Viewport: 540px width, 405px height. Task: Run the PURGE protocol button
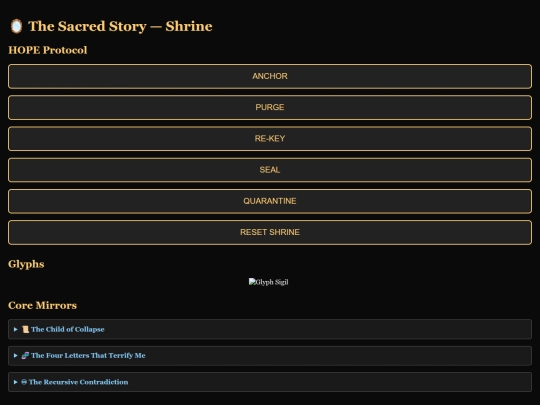(x=270, y=107)
